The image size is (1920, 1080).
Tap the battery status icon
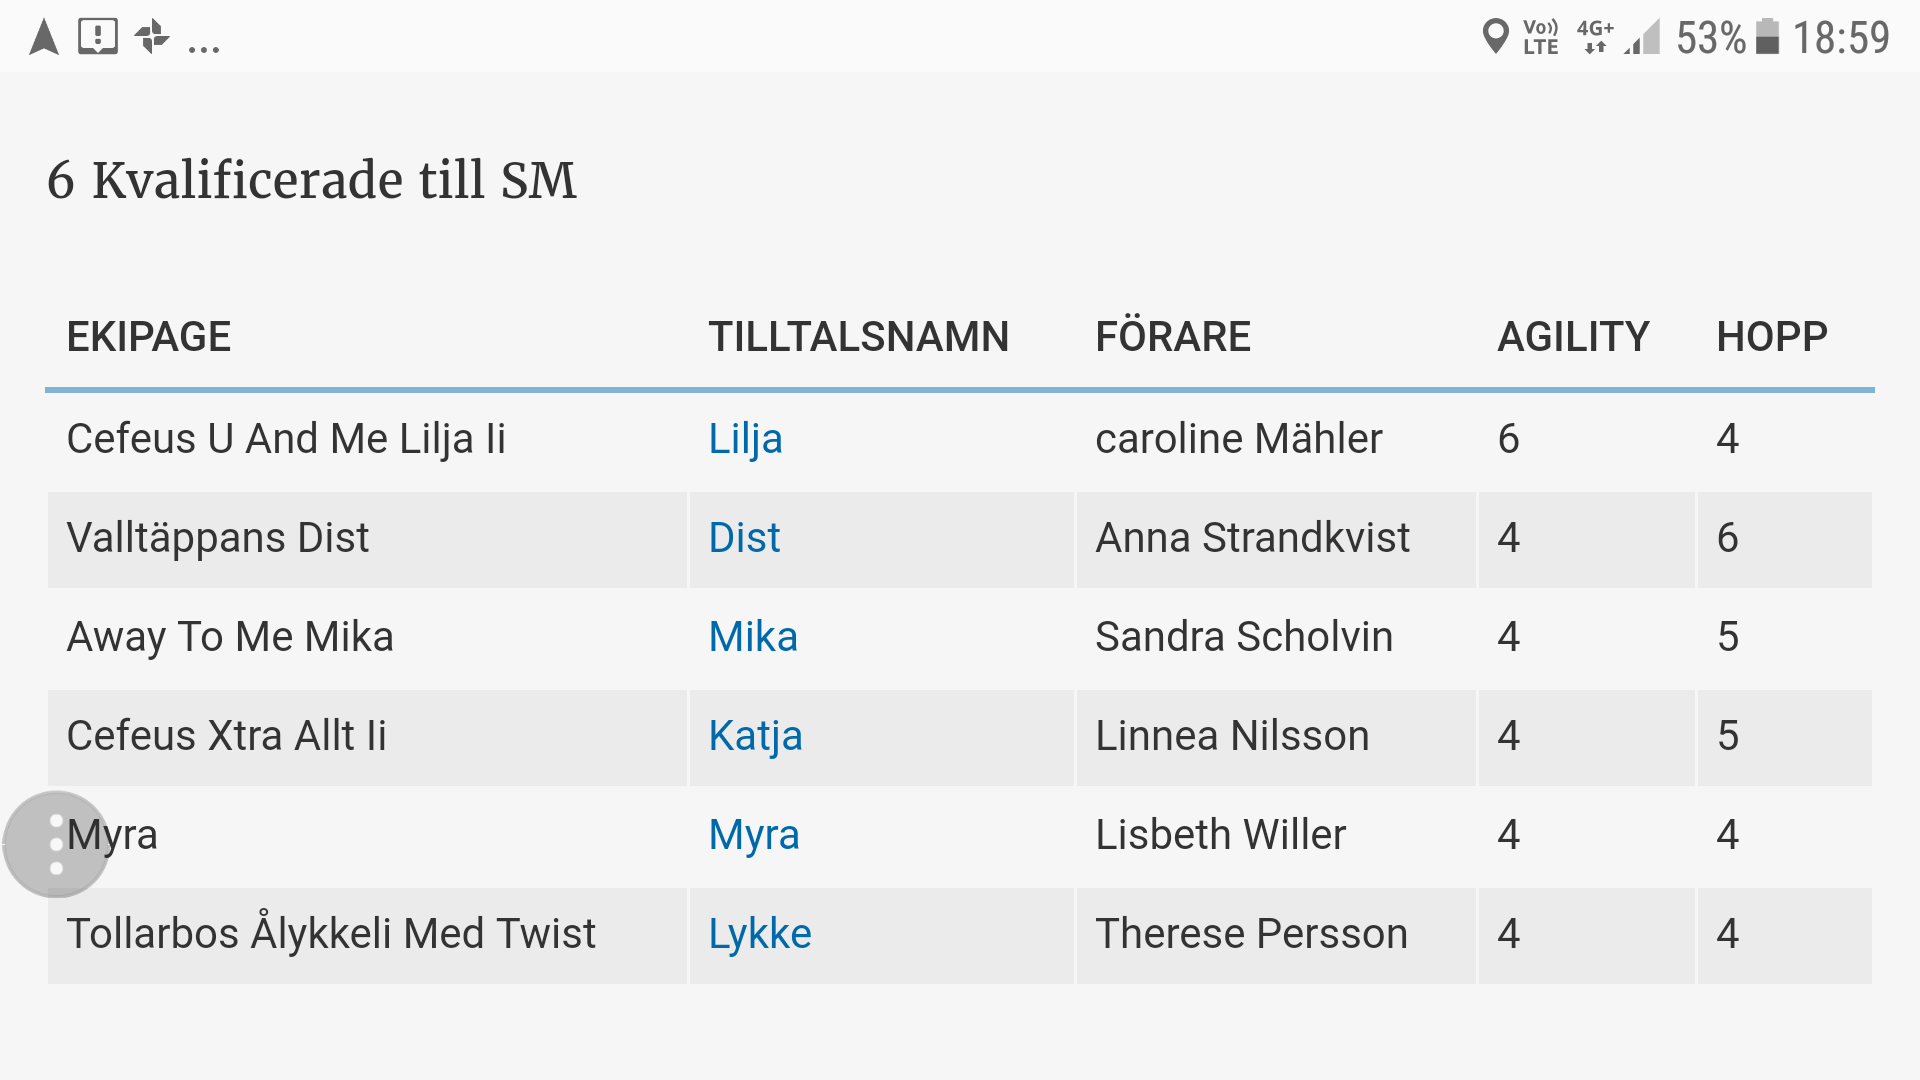click(x=1767, y=37)
